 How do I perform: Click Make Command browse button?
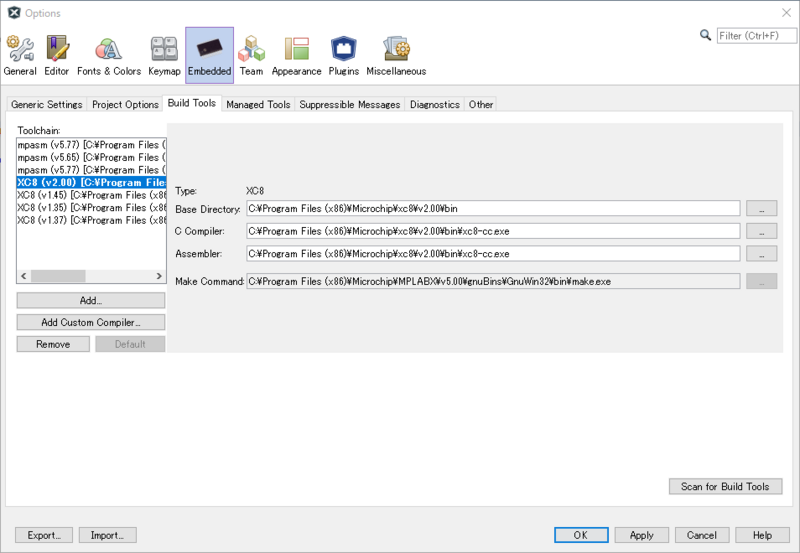pyautogui.click(x=761, y=281)
